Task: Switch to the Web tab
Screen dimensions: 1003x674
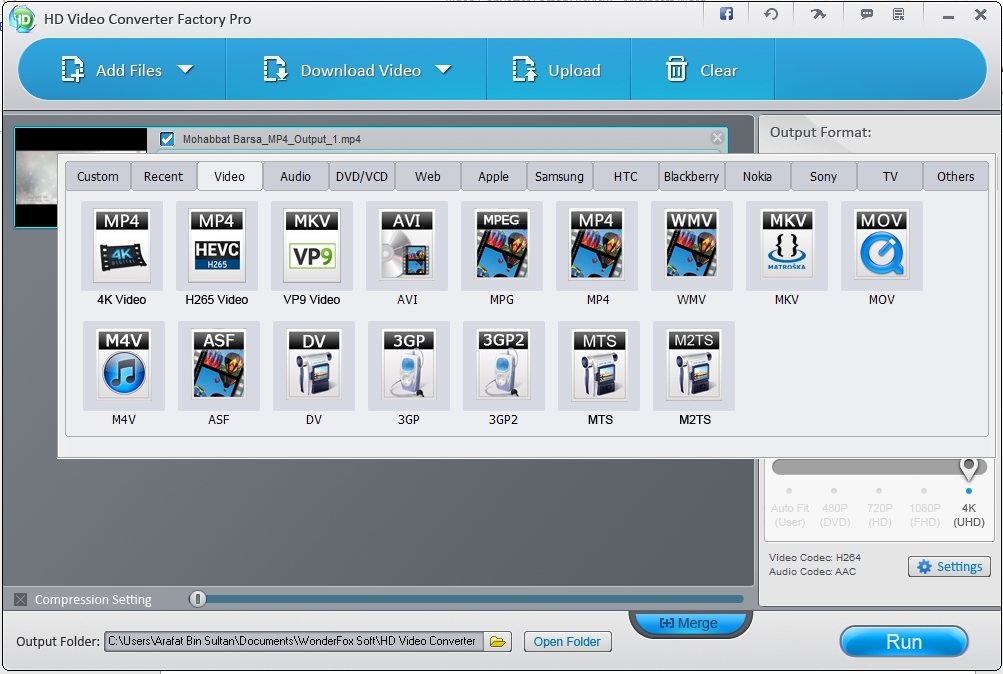Action: pos(427,176)
